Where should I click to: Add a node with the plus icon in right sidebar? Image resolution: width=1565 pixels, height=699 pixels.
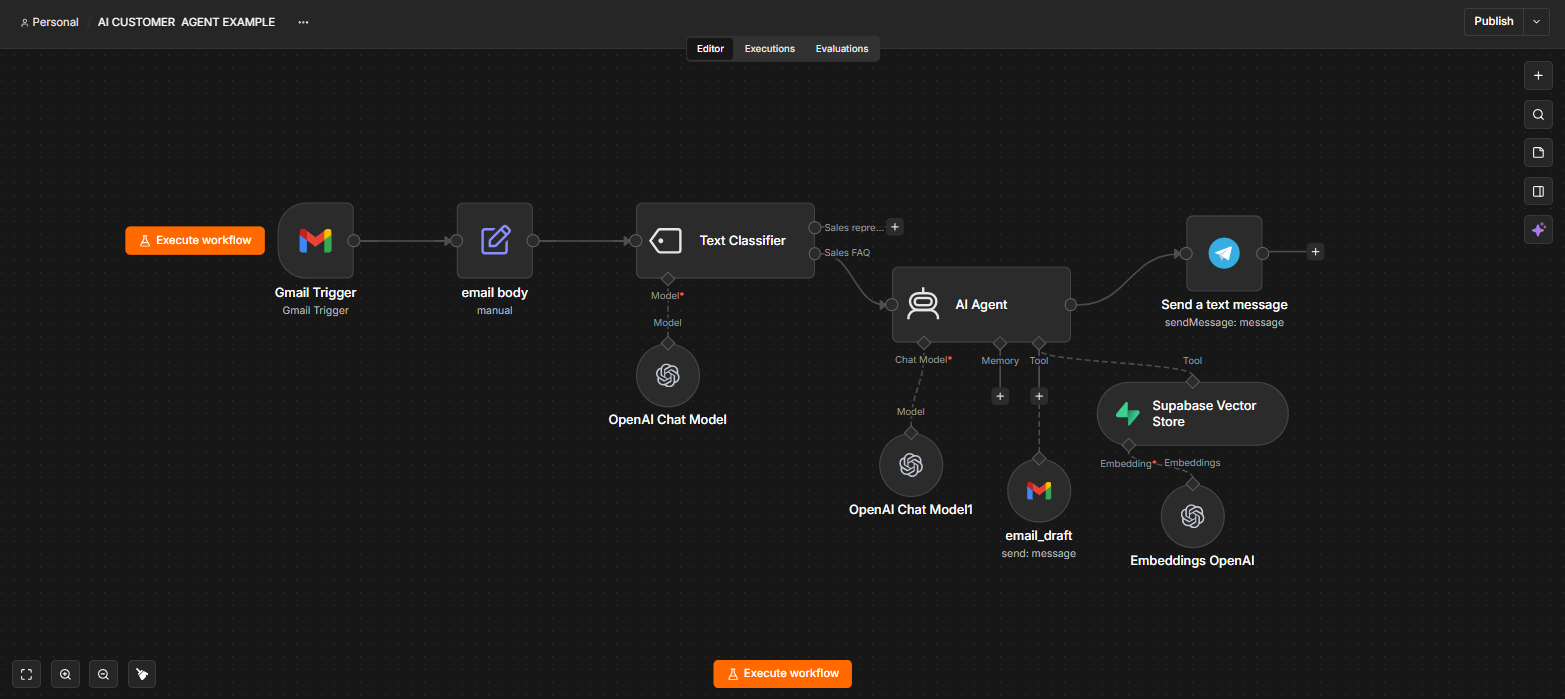[1538, 76]
